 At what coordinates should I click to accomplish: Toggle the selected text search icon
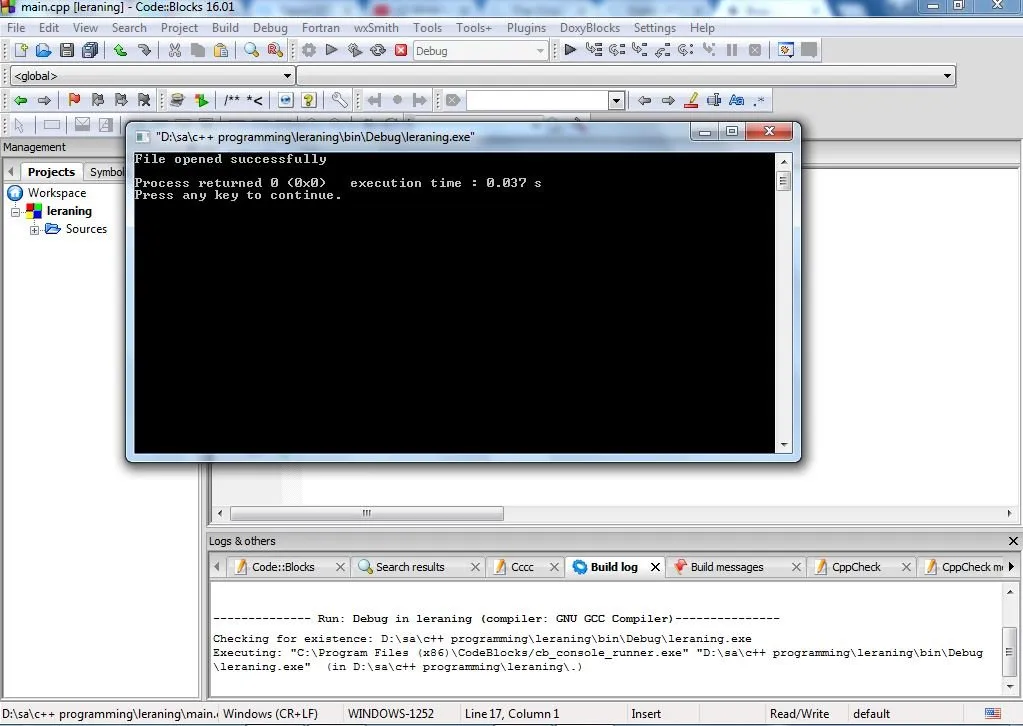tap(714, 100)
